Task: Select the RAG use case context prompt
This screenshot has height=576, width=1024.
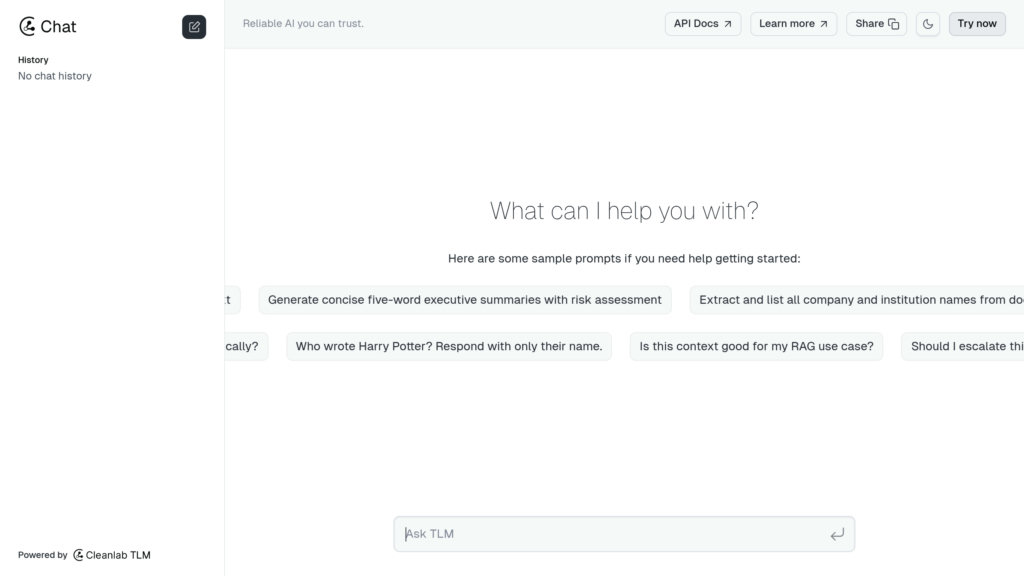Action: [x=756, y=346]
